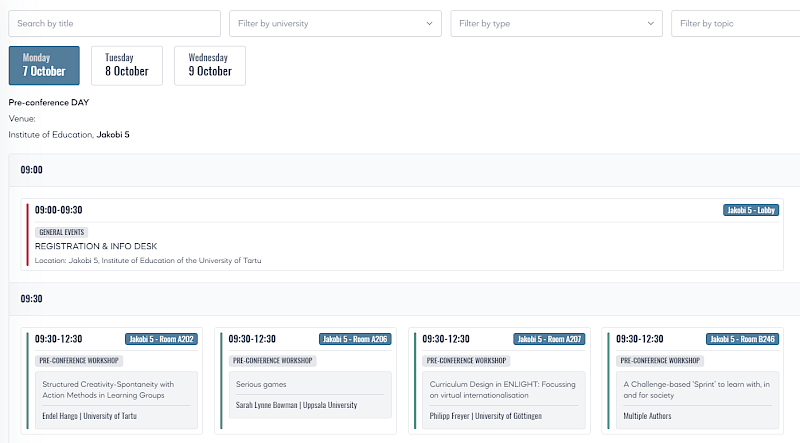Switch to the Tuesday 8 October tab
The width and height of the screenshot is (800, 443).
[127, 65]
